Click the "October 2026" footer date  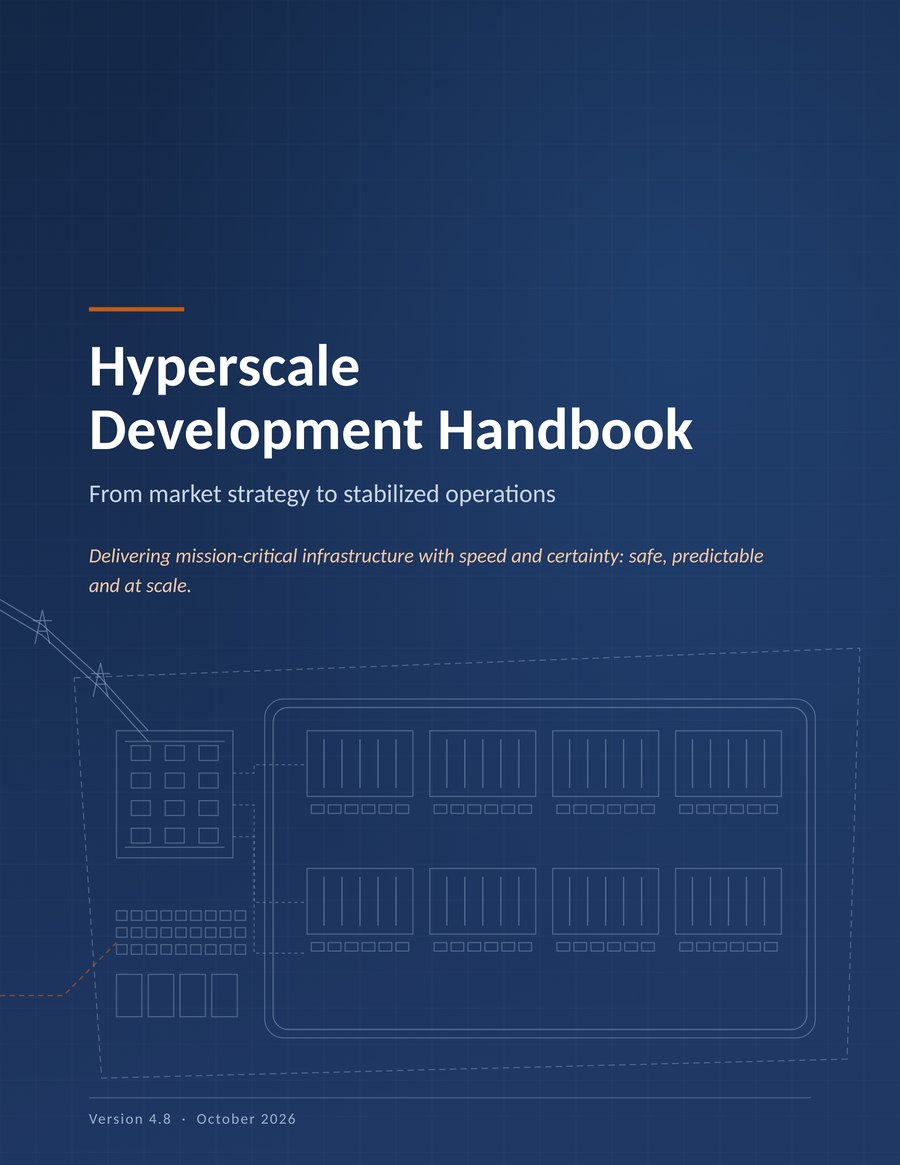pyautogui.click(x=246, y=1119)
